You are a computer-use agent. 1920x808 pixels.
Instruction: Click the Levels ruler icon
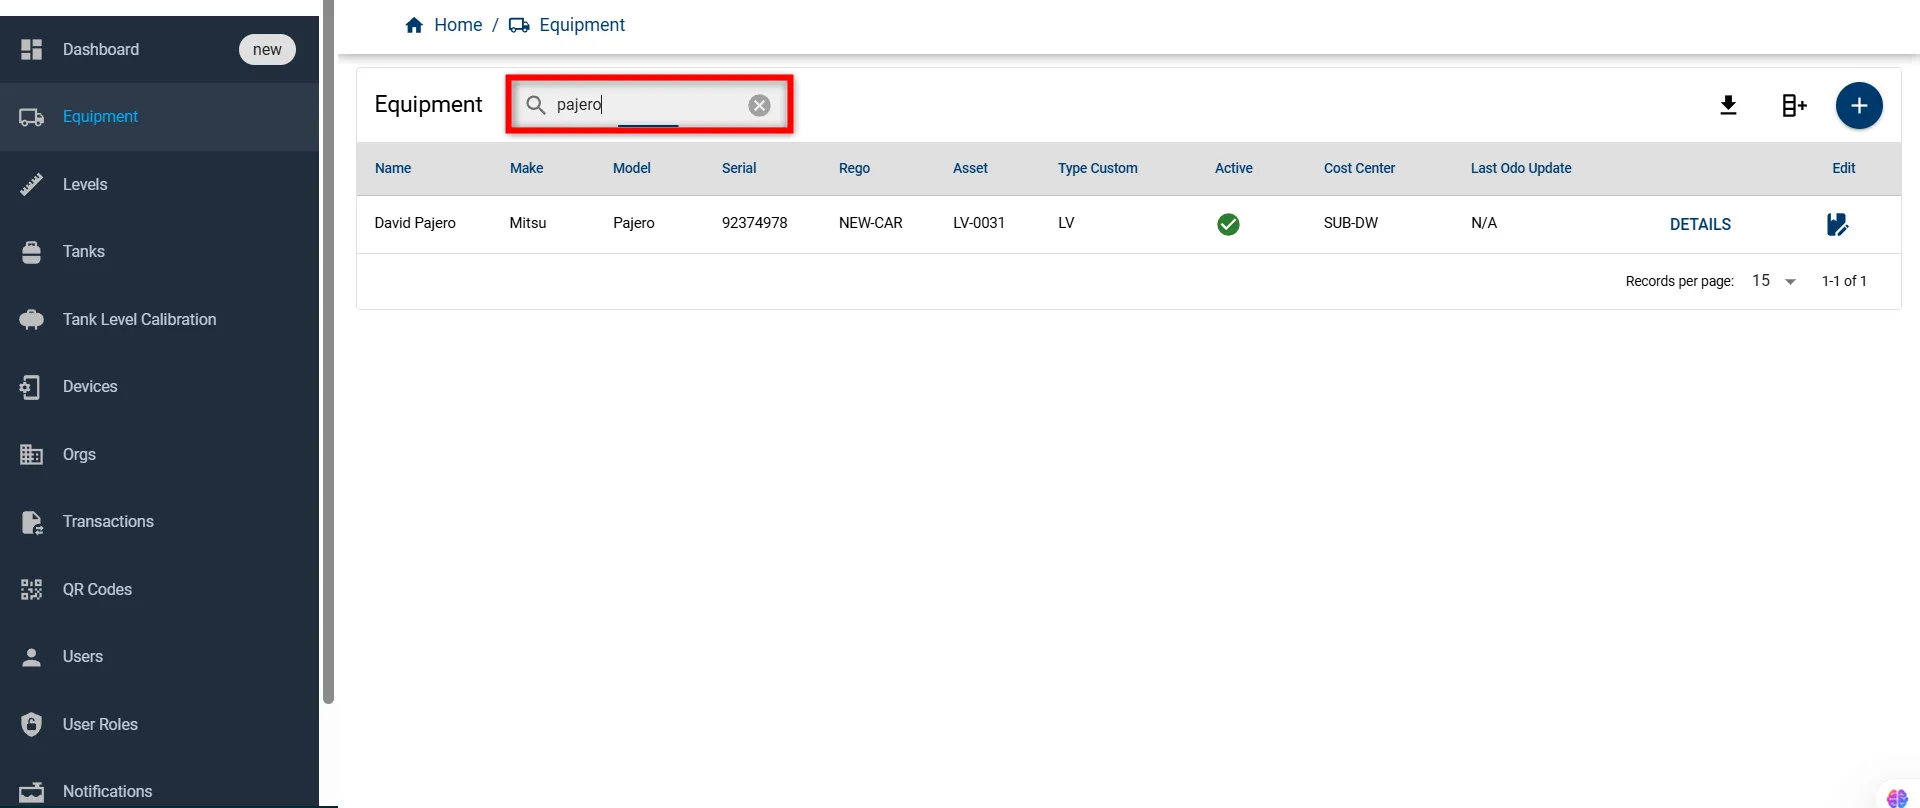click(x=32, y=184)
